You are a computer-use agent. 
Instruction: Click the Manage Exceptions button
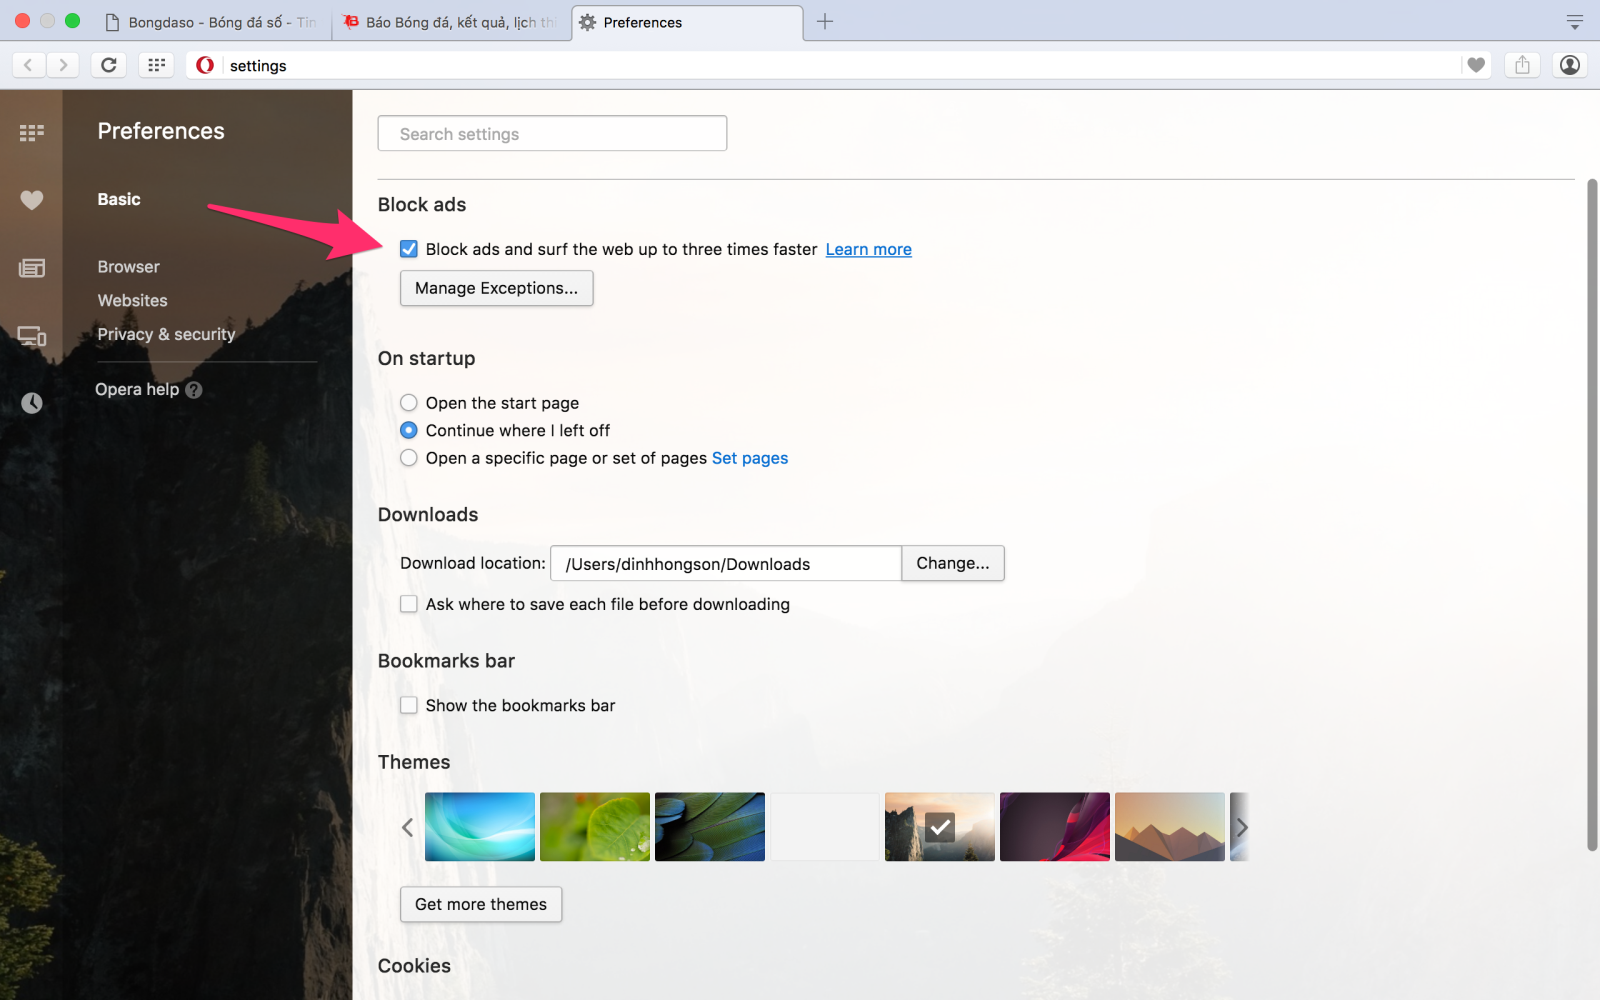497,288
